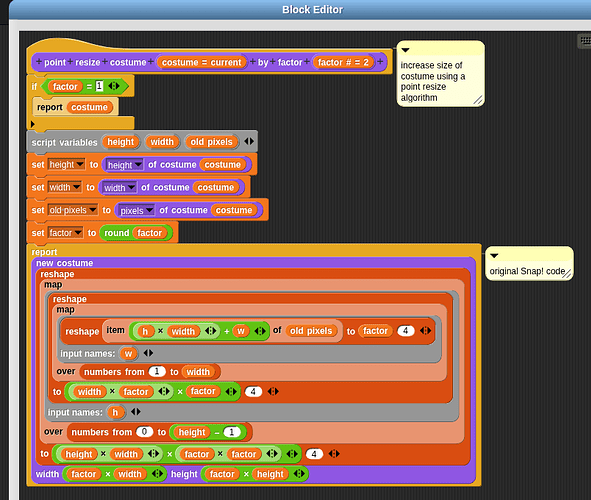This screenshot has width=591, height=500.
Task: Collapse the 'increase size of costume' comment
Action: pos(406,50)
